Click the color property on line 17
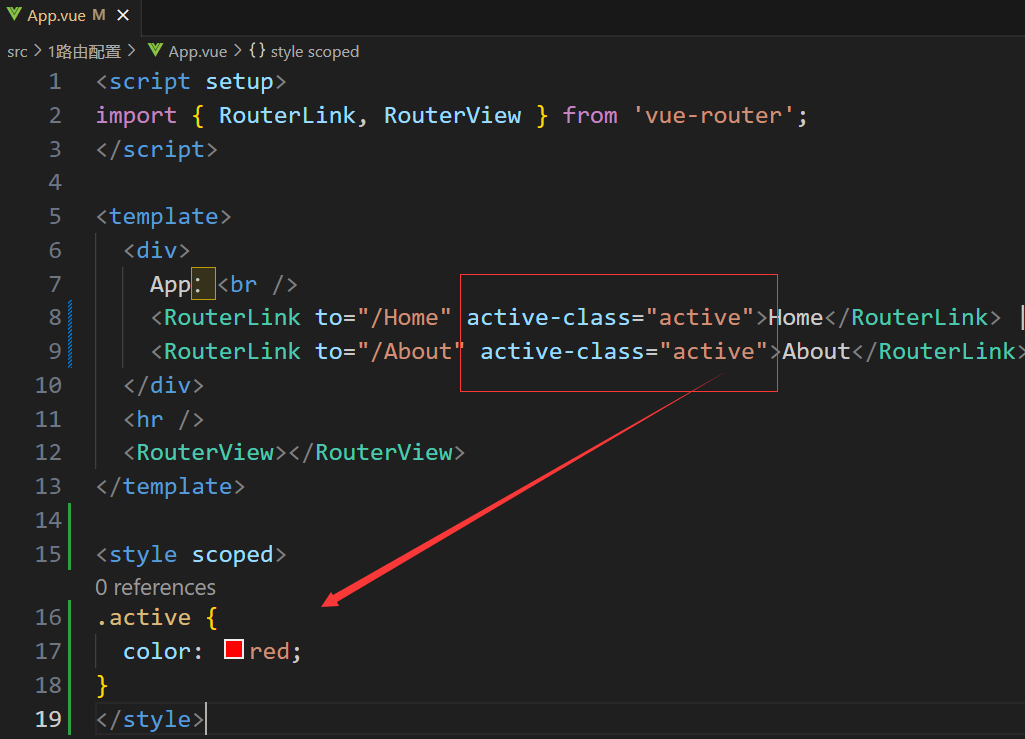Viewport: 1025px width, 739px height. (x=156, y=651)
